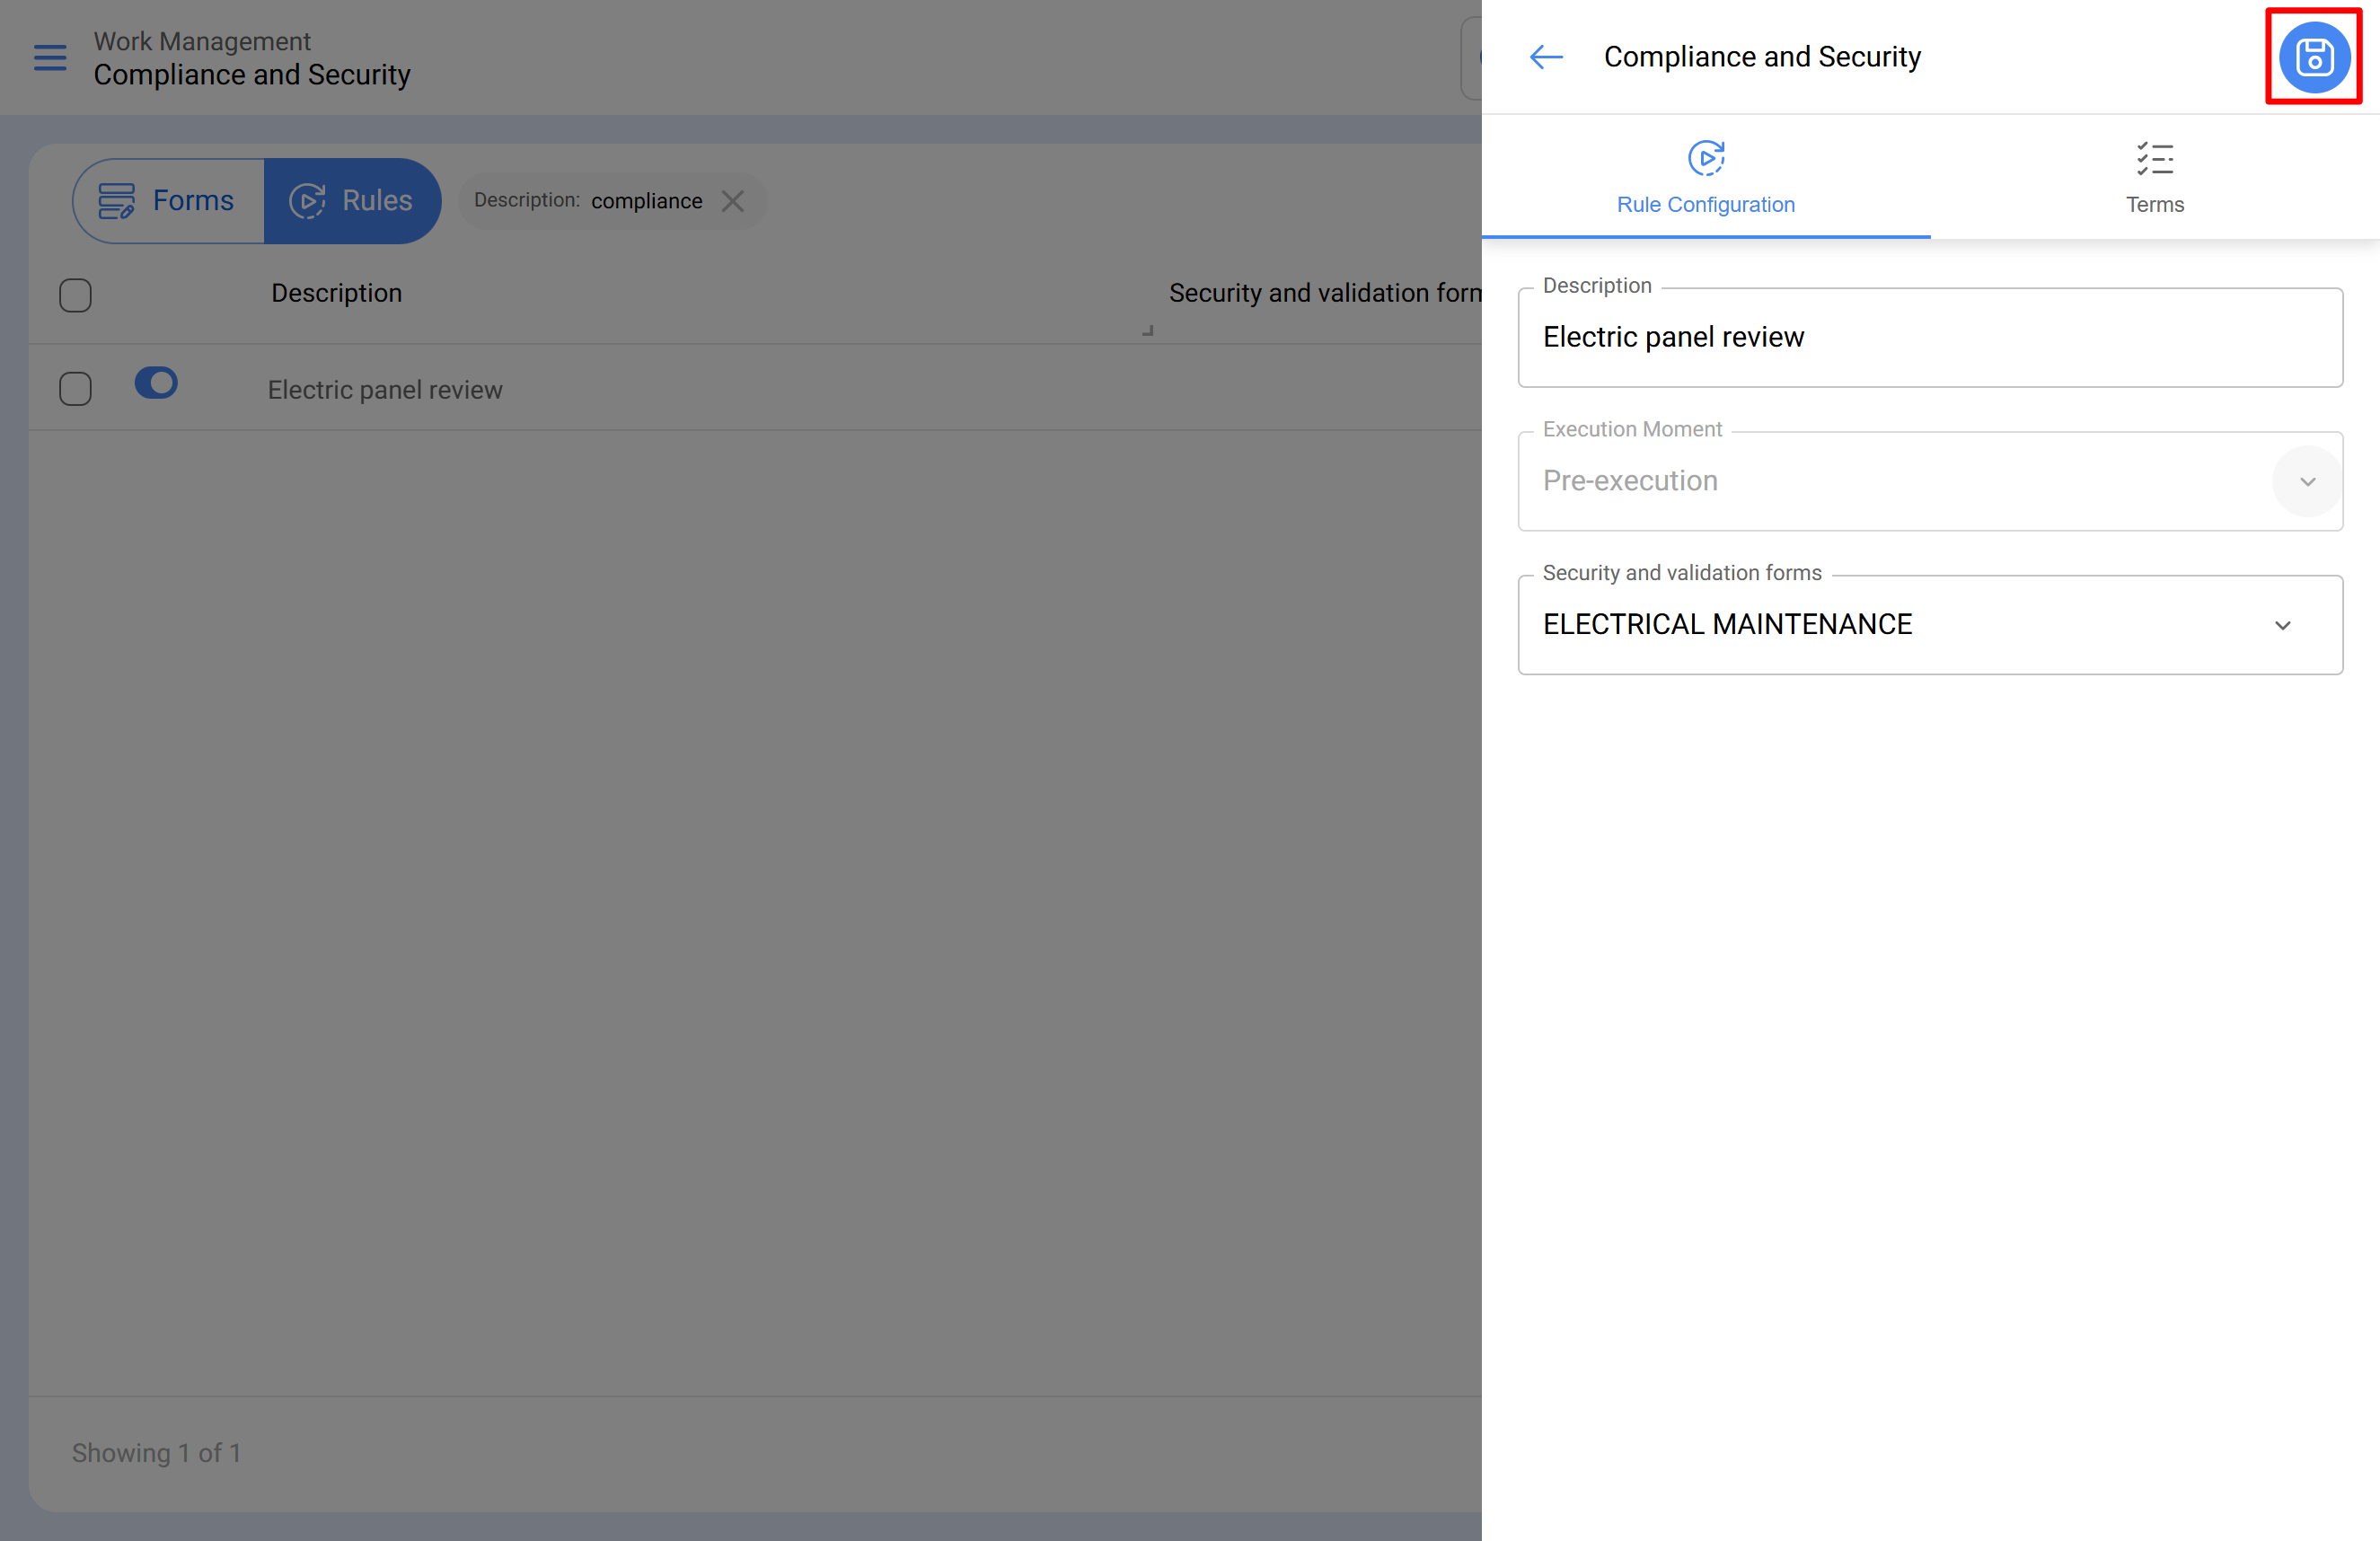Check the Electric panel review row checkbox

pos(75,389)
